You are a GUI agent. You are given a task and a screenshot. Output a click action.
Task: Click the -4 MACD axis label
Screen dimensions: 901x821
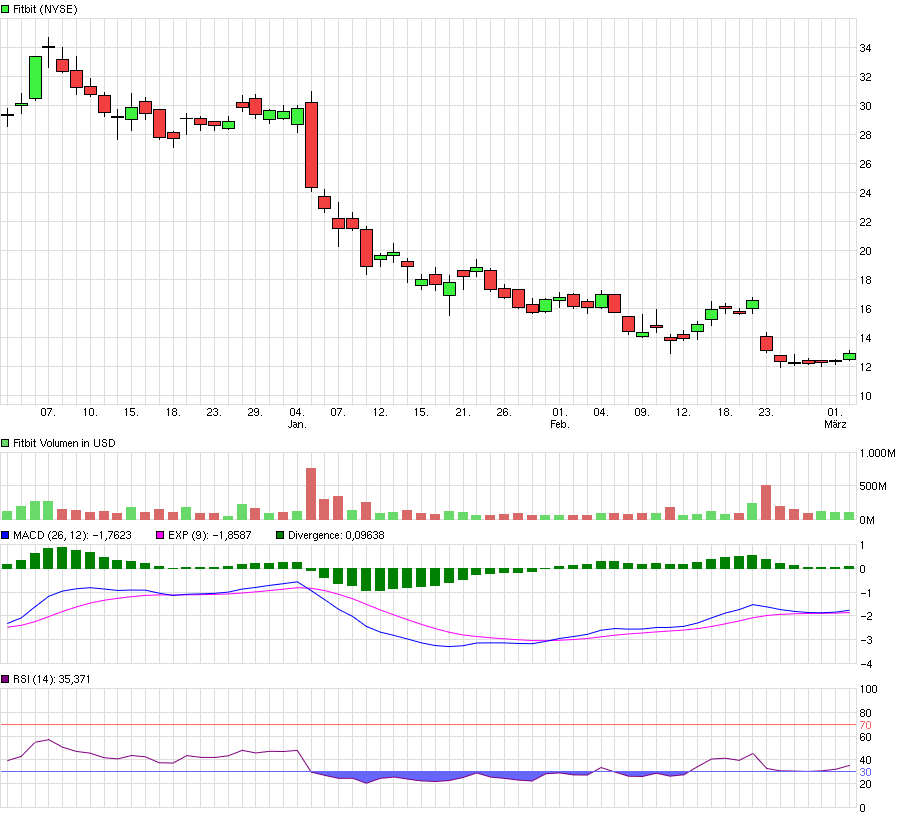point(865,664)
